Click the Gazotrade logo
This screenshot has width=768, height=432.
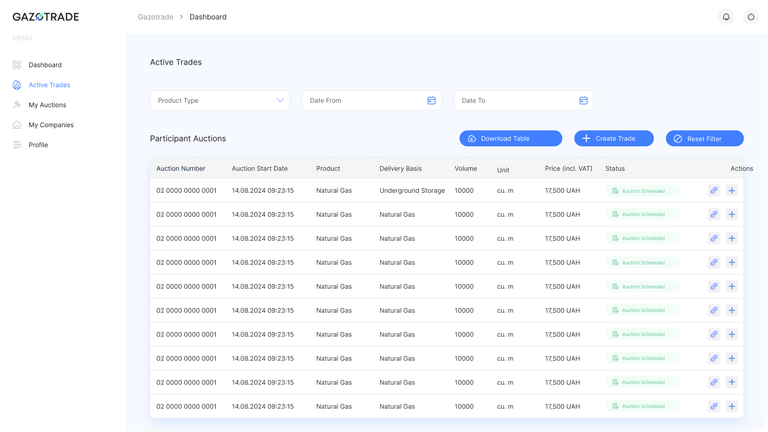(46, 17)
